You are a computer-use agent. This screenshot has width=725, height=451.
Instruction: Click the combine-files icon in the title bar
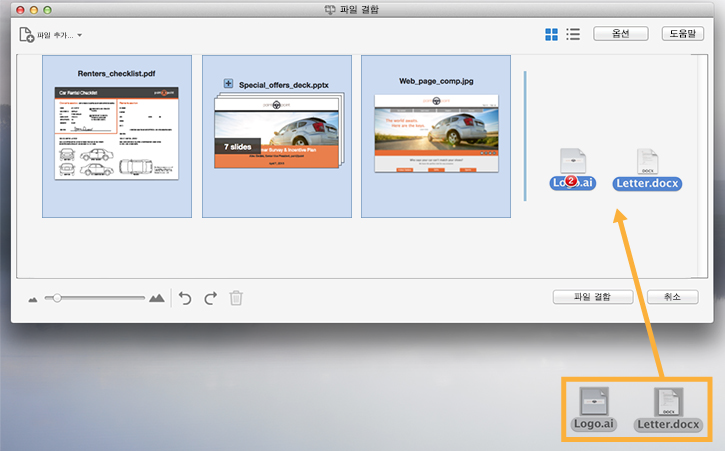(x=330, y=10)
